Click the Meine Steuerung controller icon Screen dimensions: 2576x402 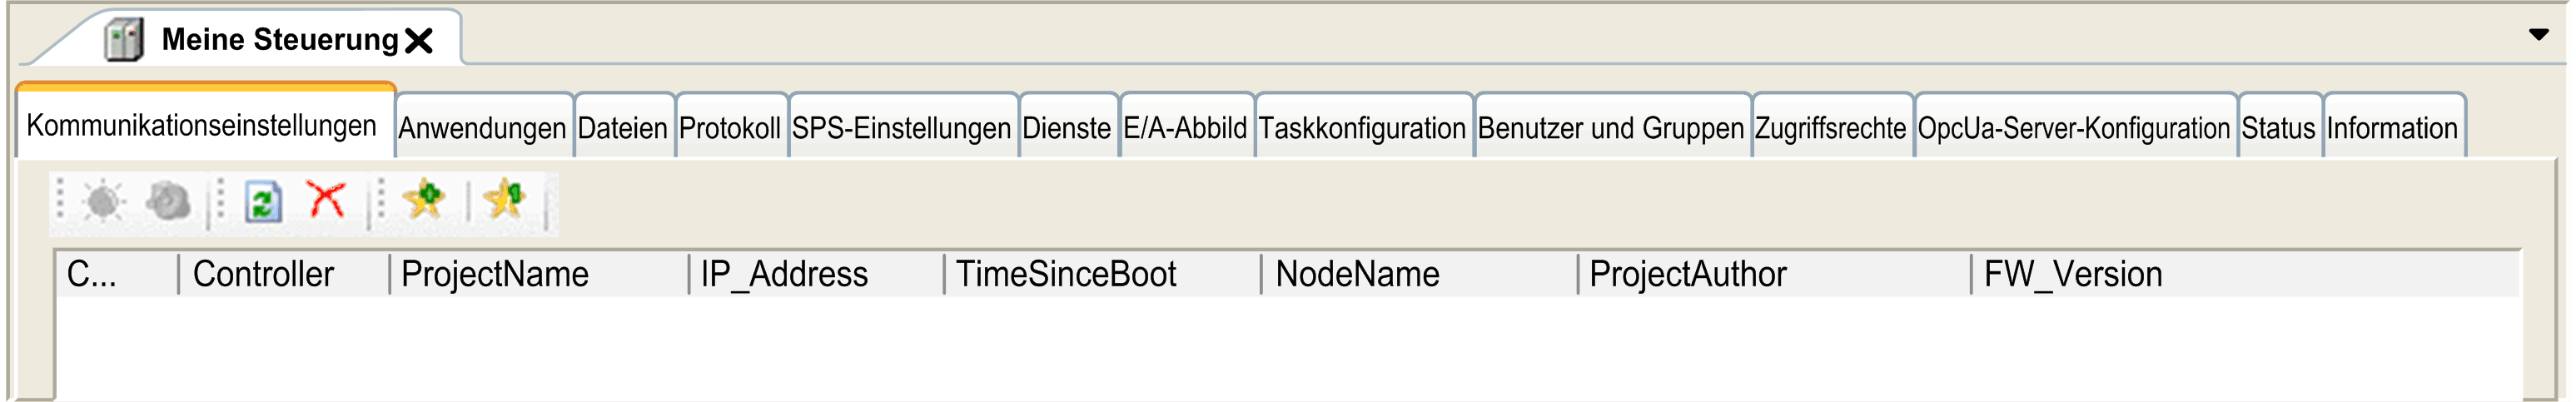(x=124, y=40)
